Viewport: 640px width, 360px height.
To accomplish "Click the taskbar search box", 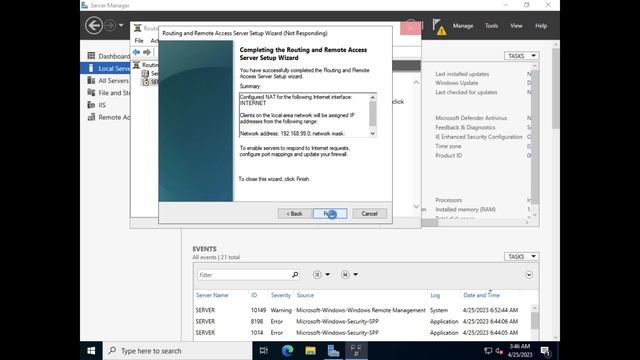I will pyautogui.click(x=177, y=351).
